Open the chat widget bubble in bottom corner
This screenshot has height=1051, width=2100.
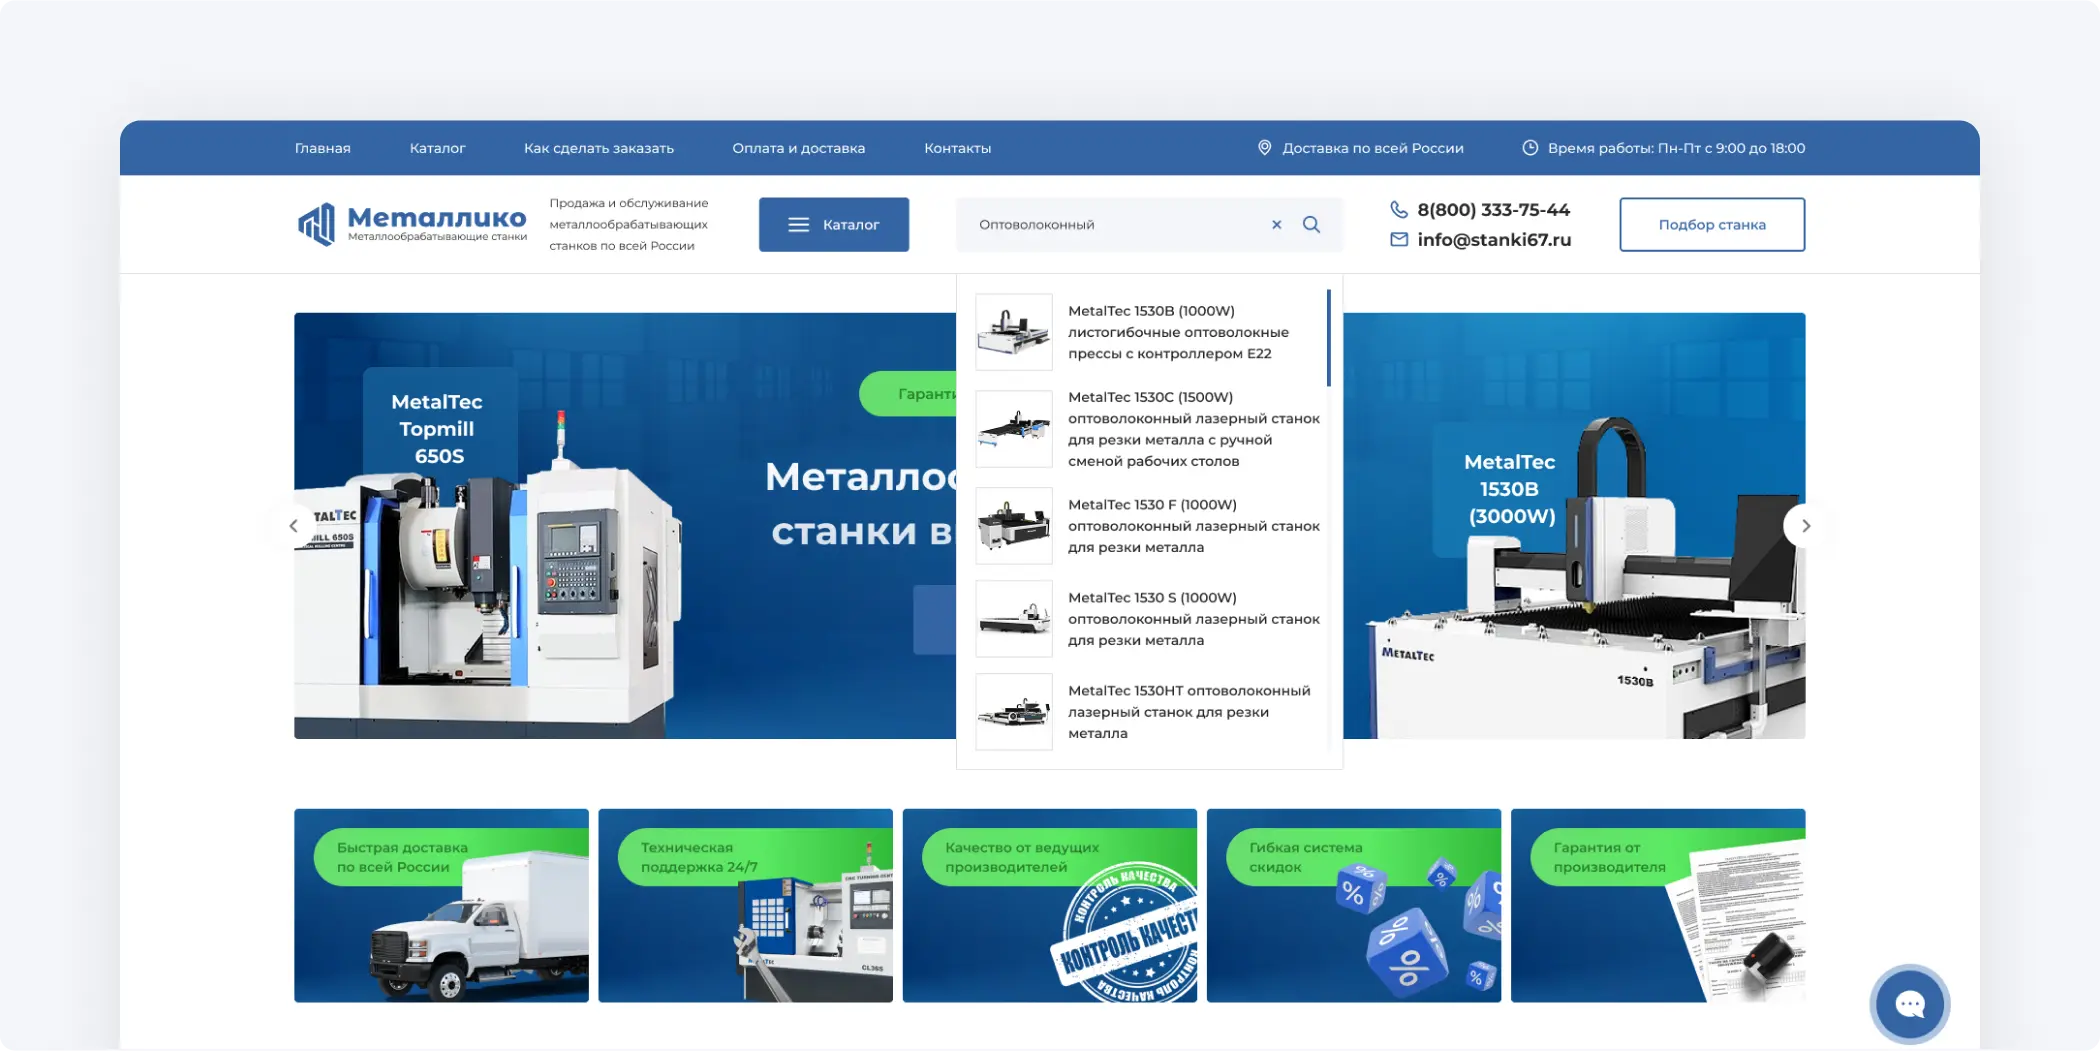pyautogui.click(x=1909, y=1004)
